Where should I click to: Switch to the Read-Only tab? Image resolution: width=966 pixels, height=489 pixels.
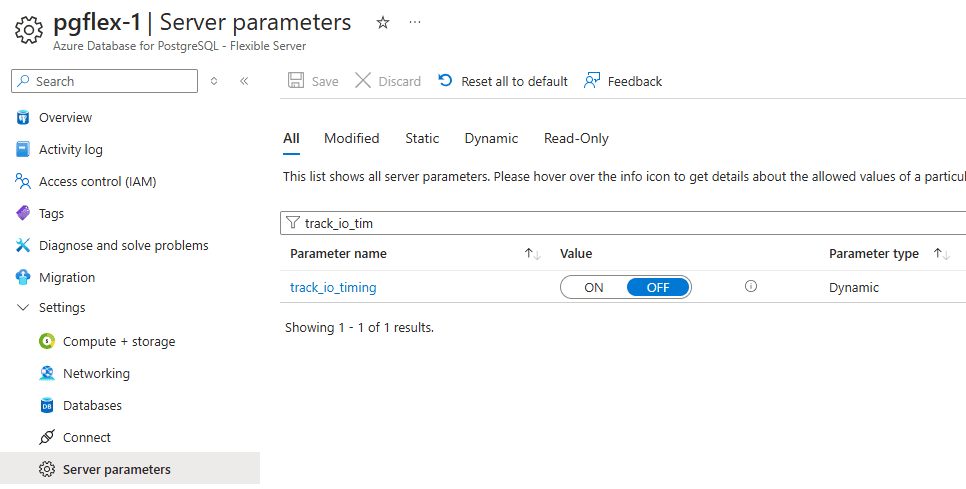tap(576, 139)
